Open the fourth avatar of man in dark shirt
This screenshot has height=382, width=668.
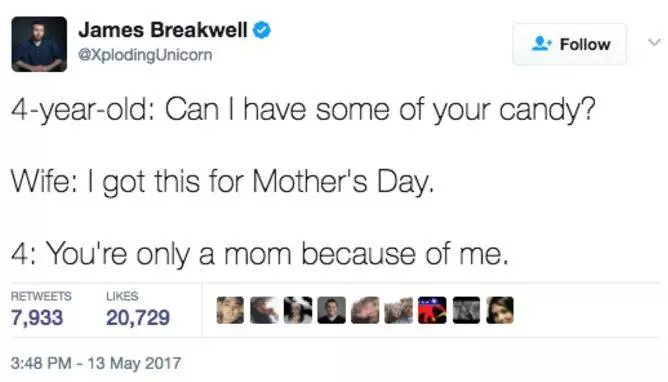tap(331, 310)
